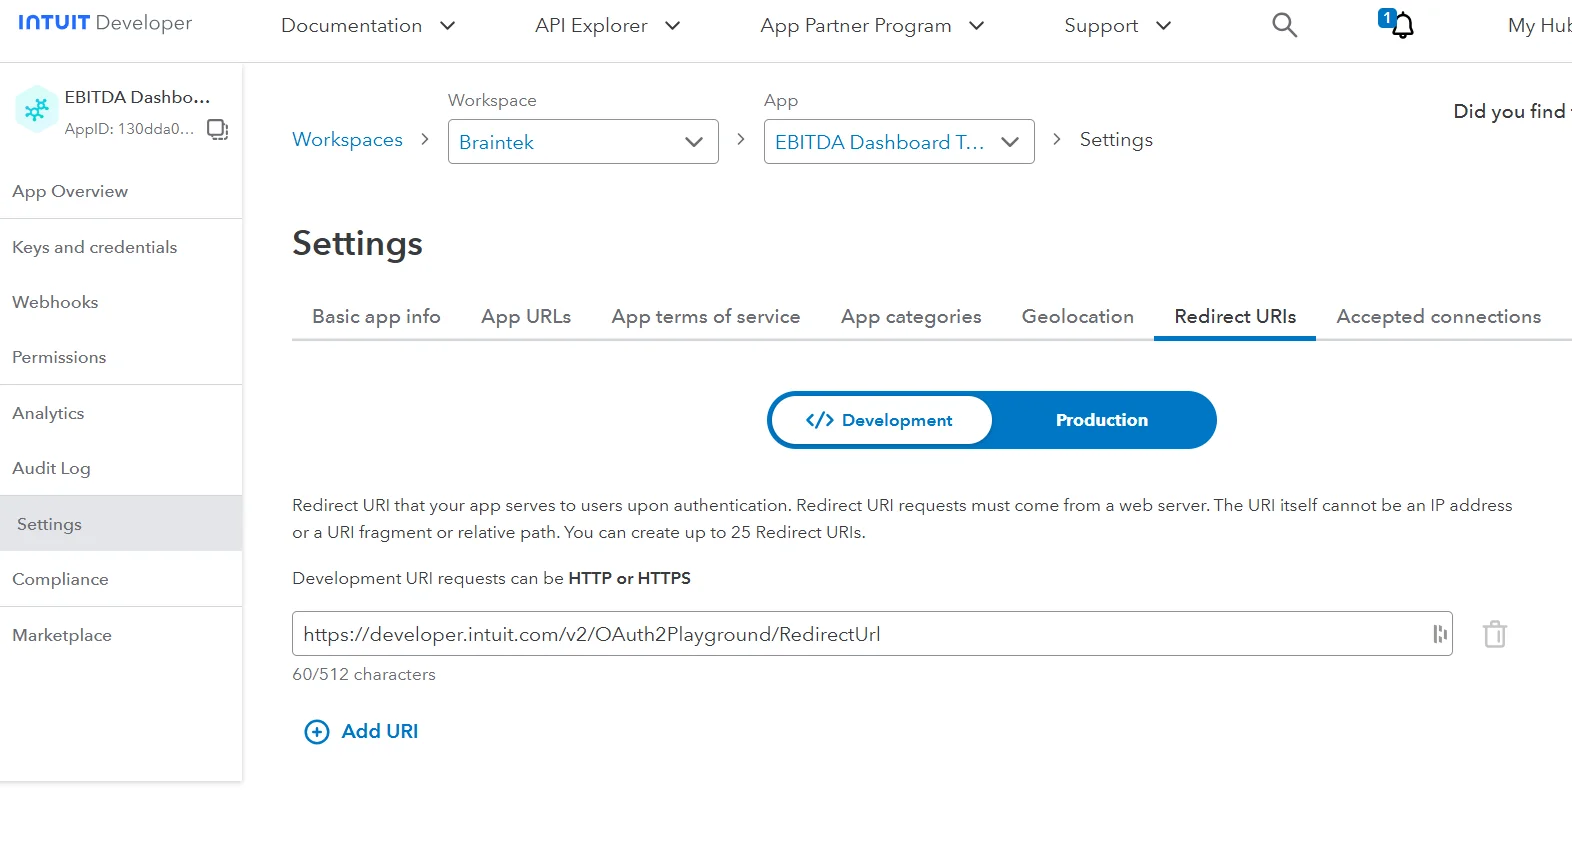Open the Braintek workspace dropdown
This screenshot has height=852, width=1572.
click(x=583, y=142)
